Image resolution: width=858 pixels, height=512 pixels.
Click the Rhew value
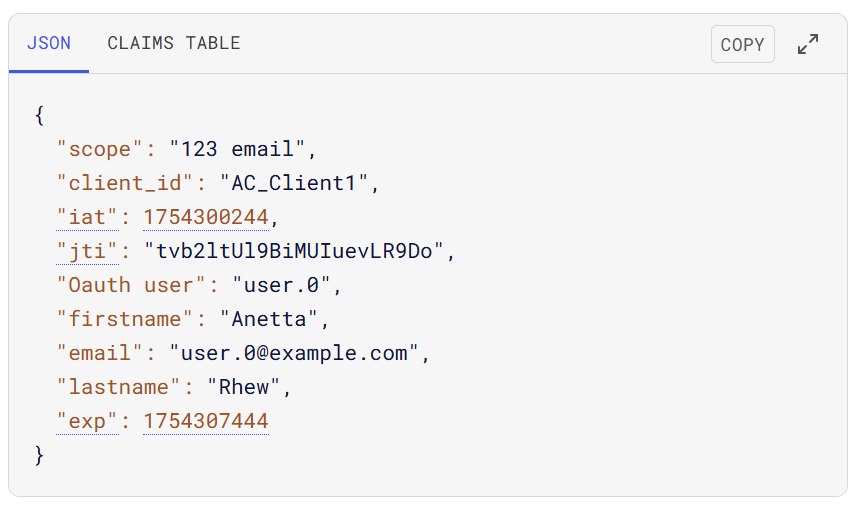[x=244, y=387]
